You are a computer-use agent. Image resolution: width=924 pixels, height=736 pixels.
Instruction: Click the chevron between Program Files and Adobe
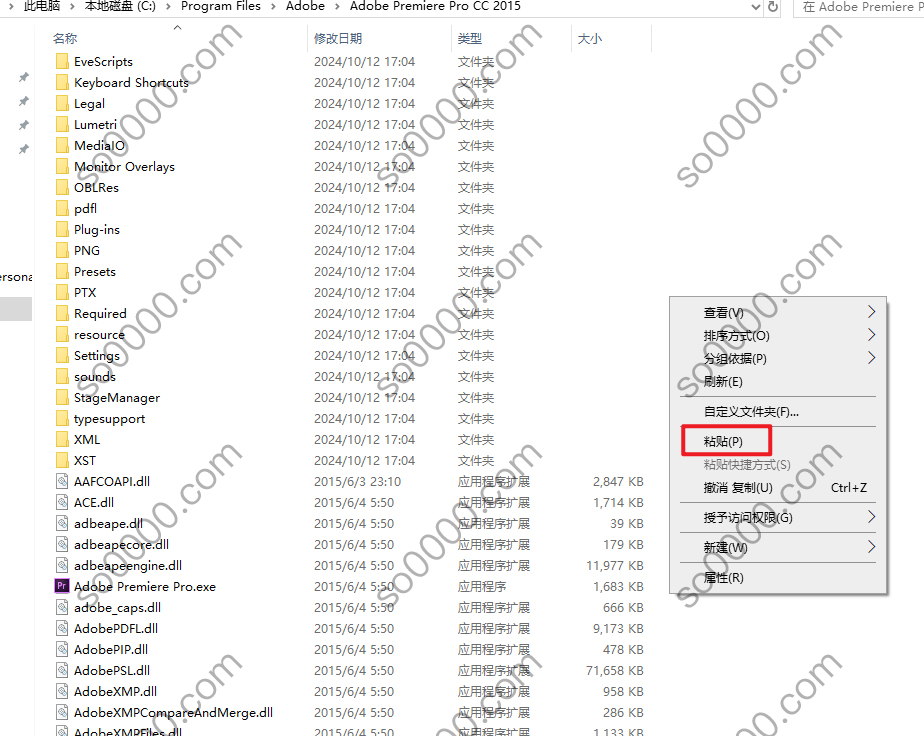(273, 6)
